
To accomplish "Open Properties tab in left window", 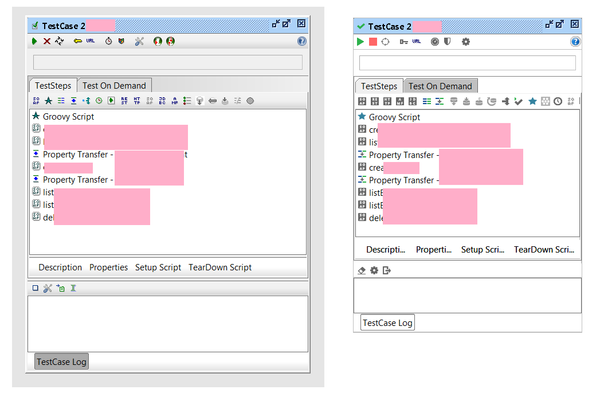I will 108,267.
